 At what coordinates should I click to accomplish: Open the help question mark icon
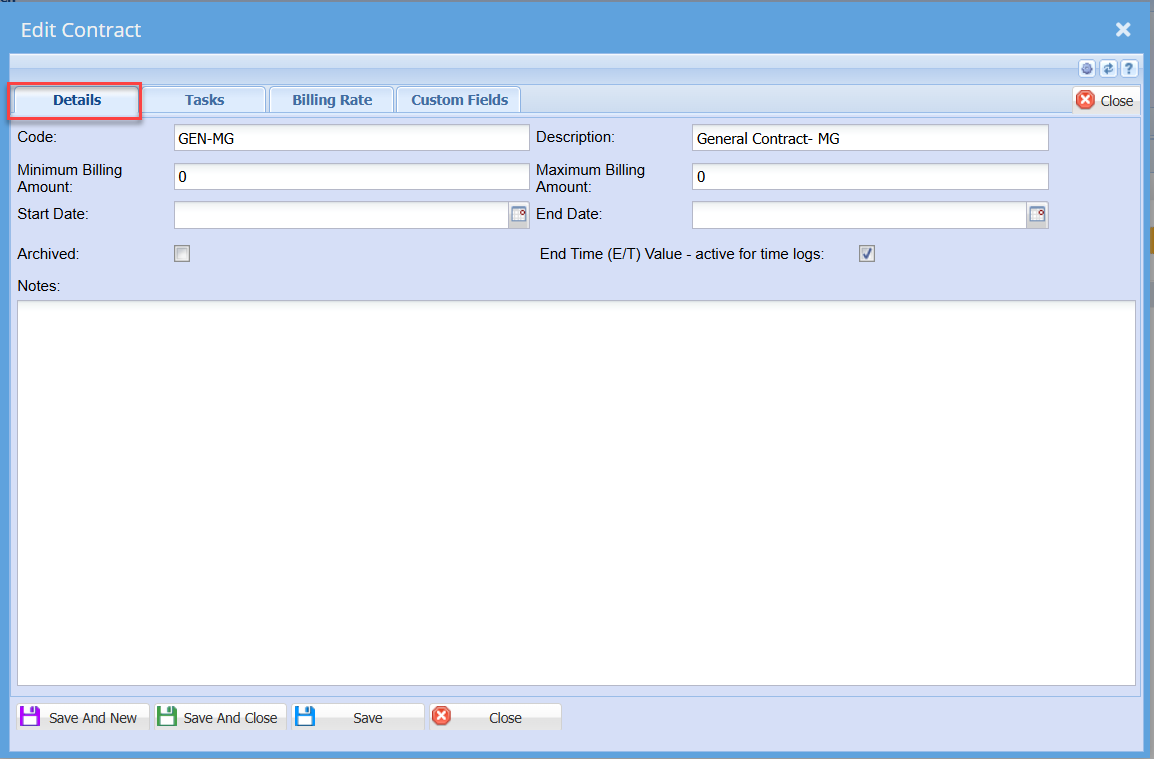[x=1129, y=68]
